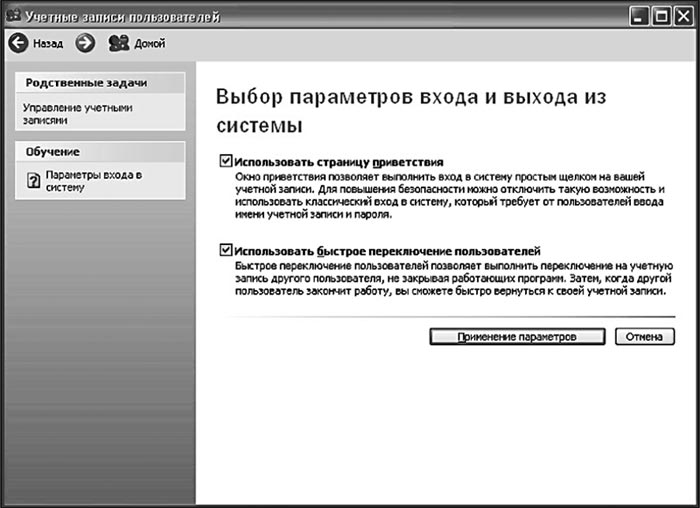
Task: Click the Назад label in toolbar
Action: click(x=48, y=44)
